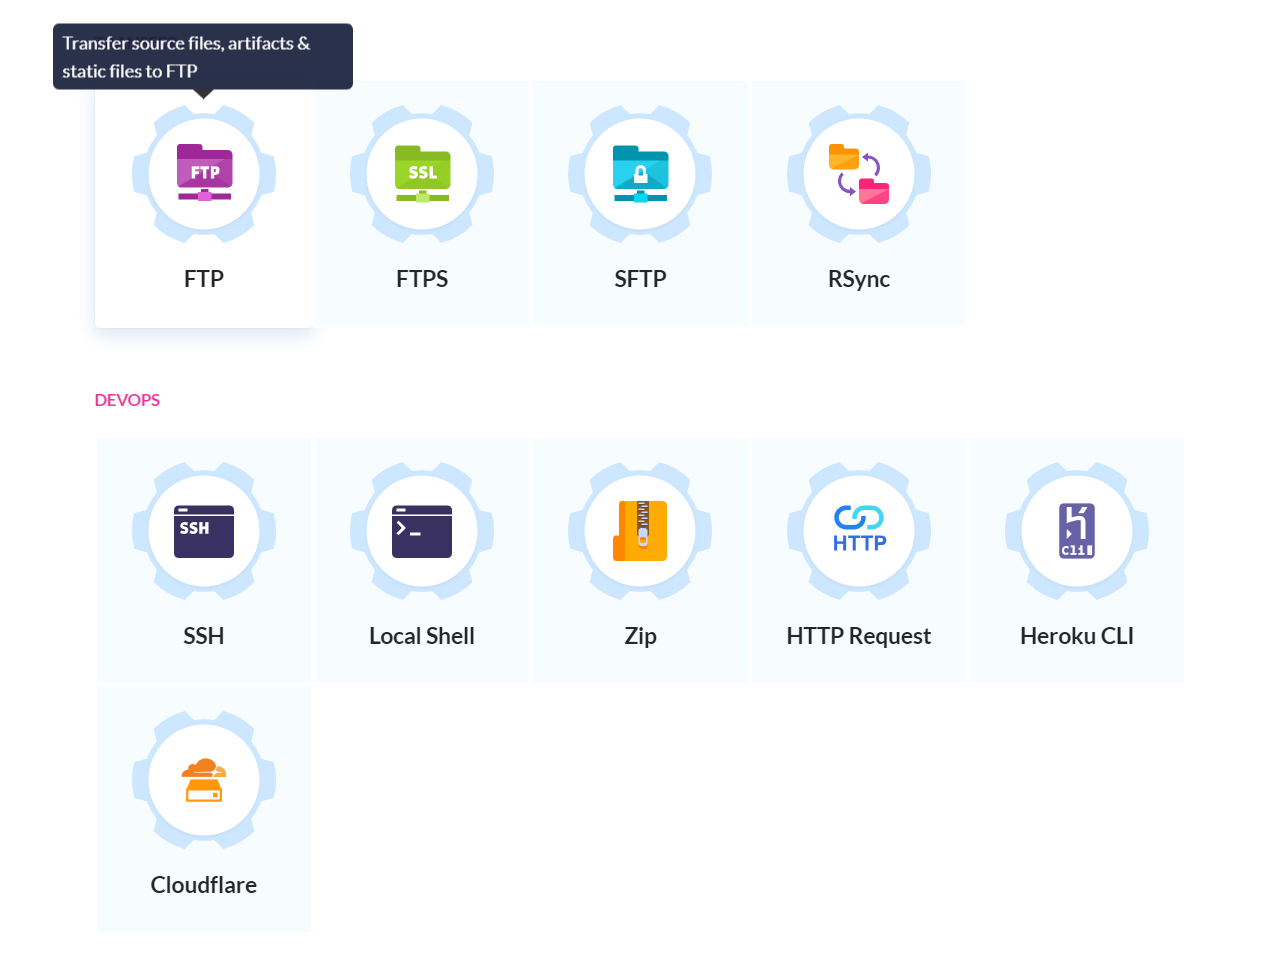Click the FTPS label text

(422, 279)
